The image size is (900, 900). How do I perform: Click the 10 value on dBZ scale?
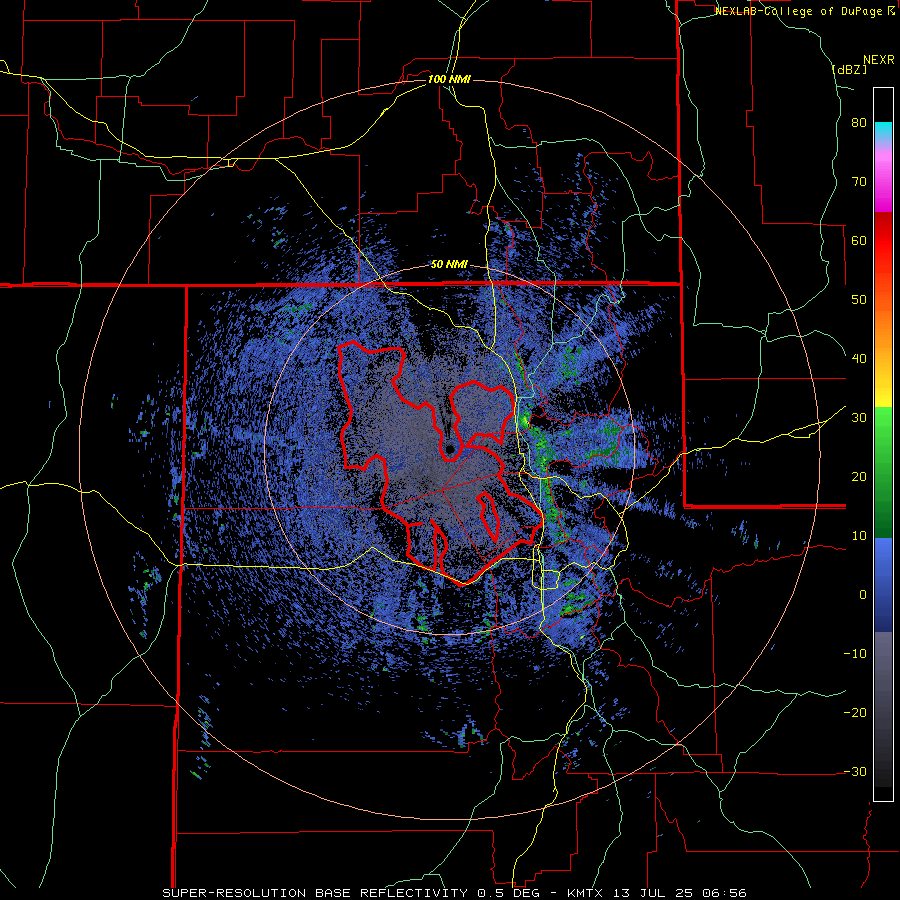859,536
